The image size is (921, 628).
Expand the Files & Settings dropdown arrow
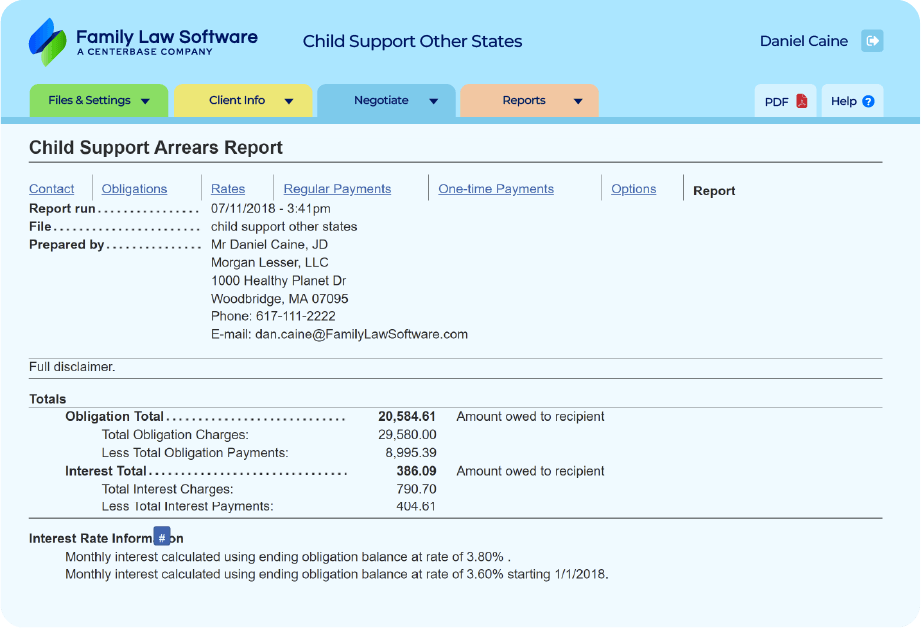(x=145, y=101)
